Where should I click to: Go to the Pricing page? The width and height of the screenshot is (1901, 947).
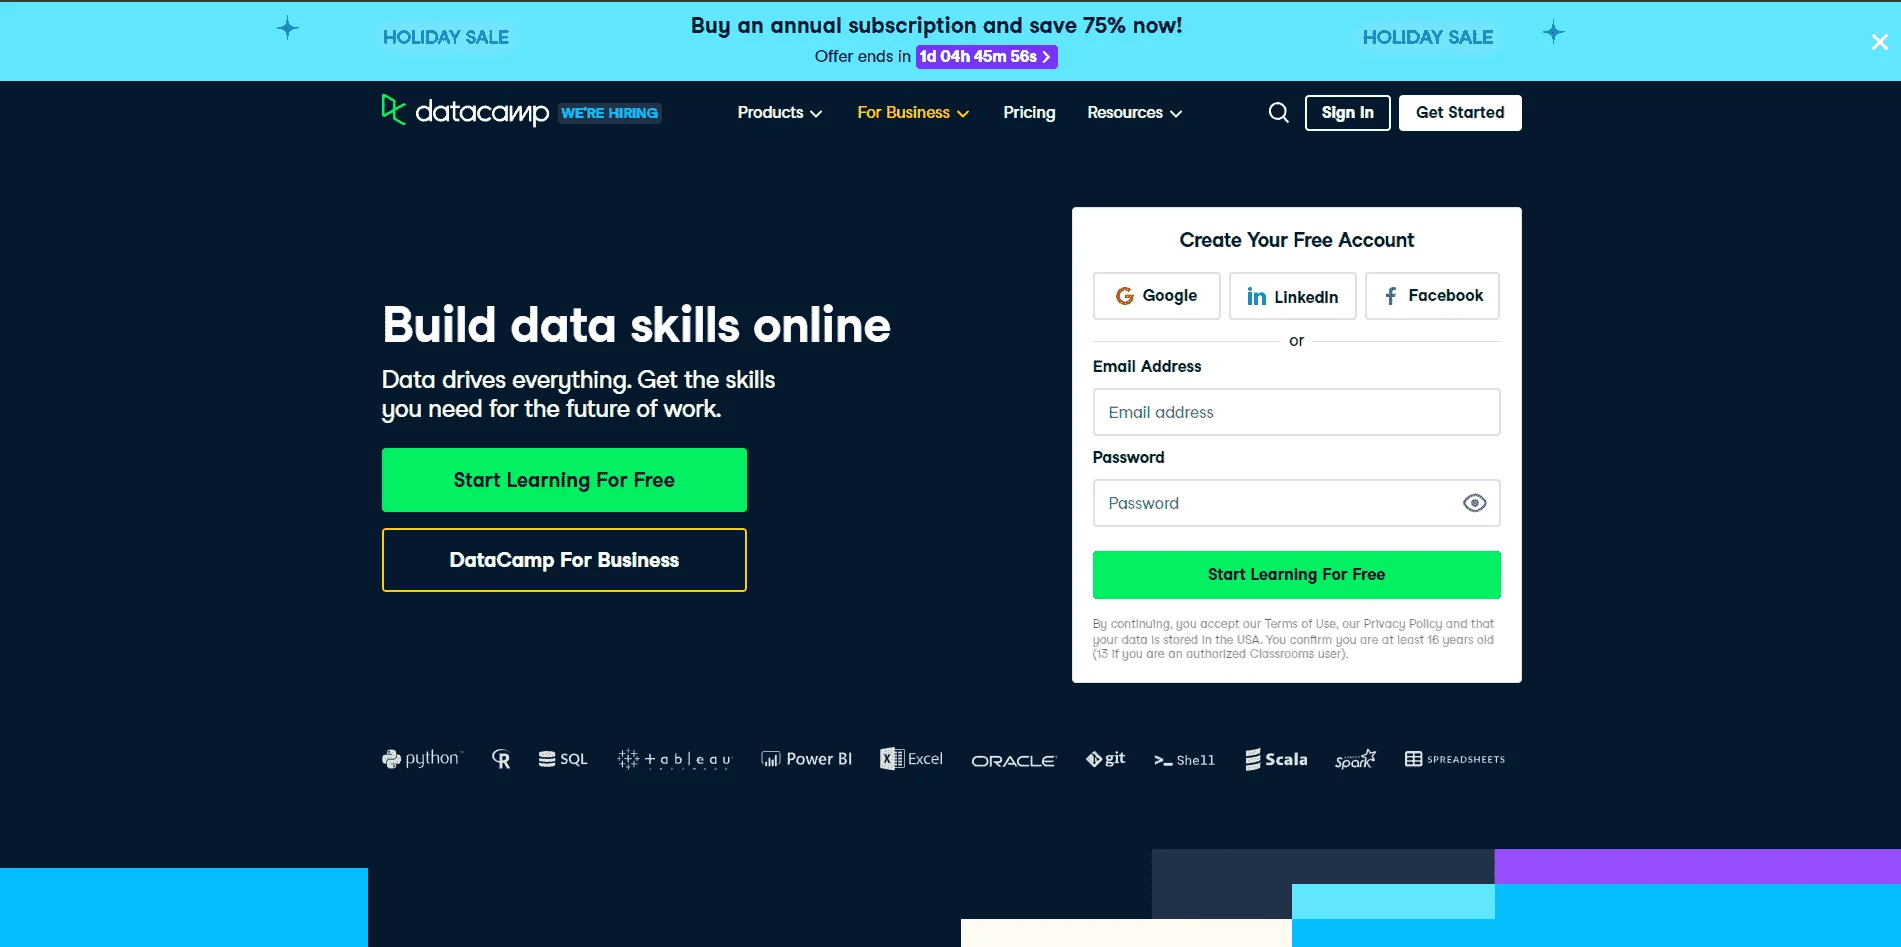point(1029,113)
